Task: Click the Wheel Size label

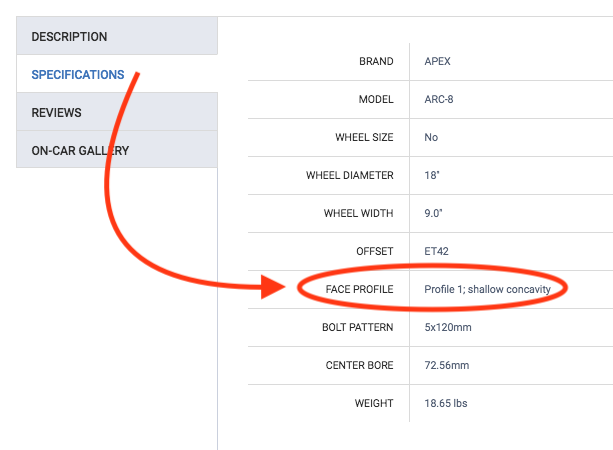Action: point(364,137)
